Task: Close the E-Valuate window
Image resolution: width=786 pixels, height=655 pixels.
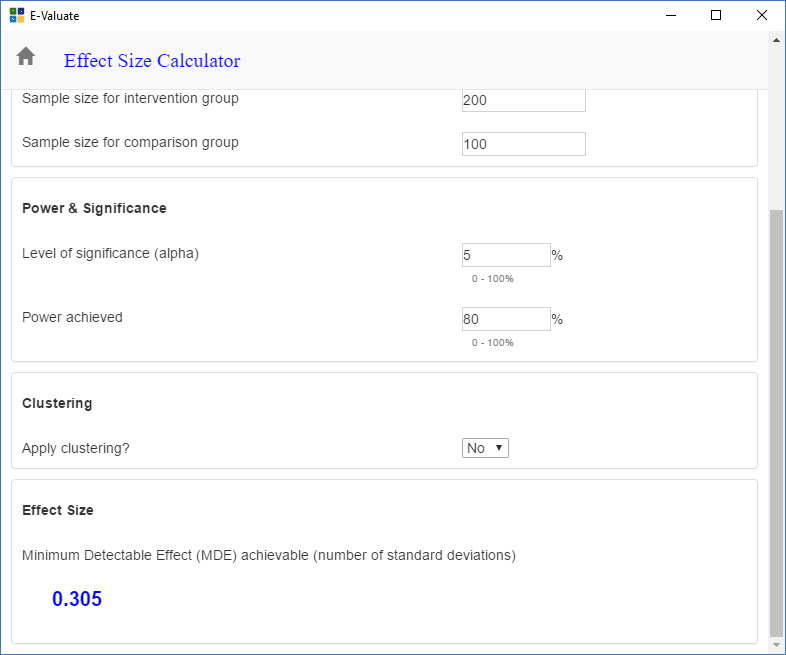Action: point(762,15)
